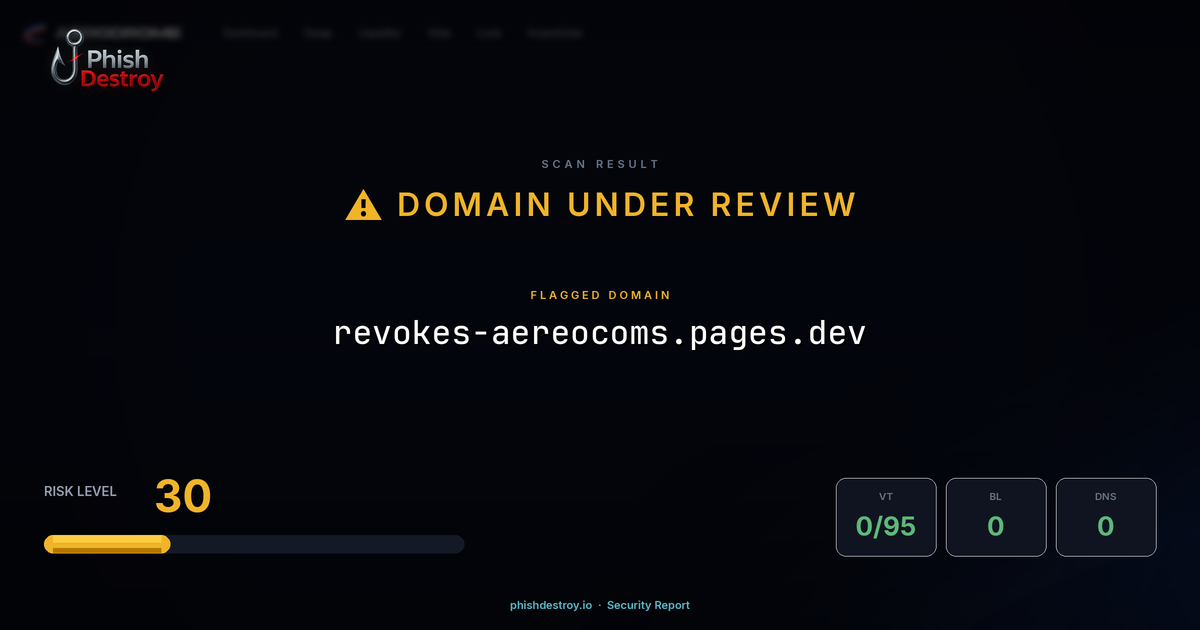The height and width of the screenshot is (630, 1200).
Task: Click the circular brand icon in top-left corner
Action: 32,33
